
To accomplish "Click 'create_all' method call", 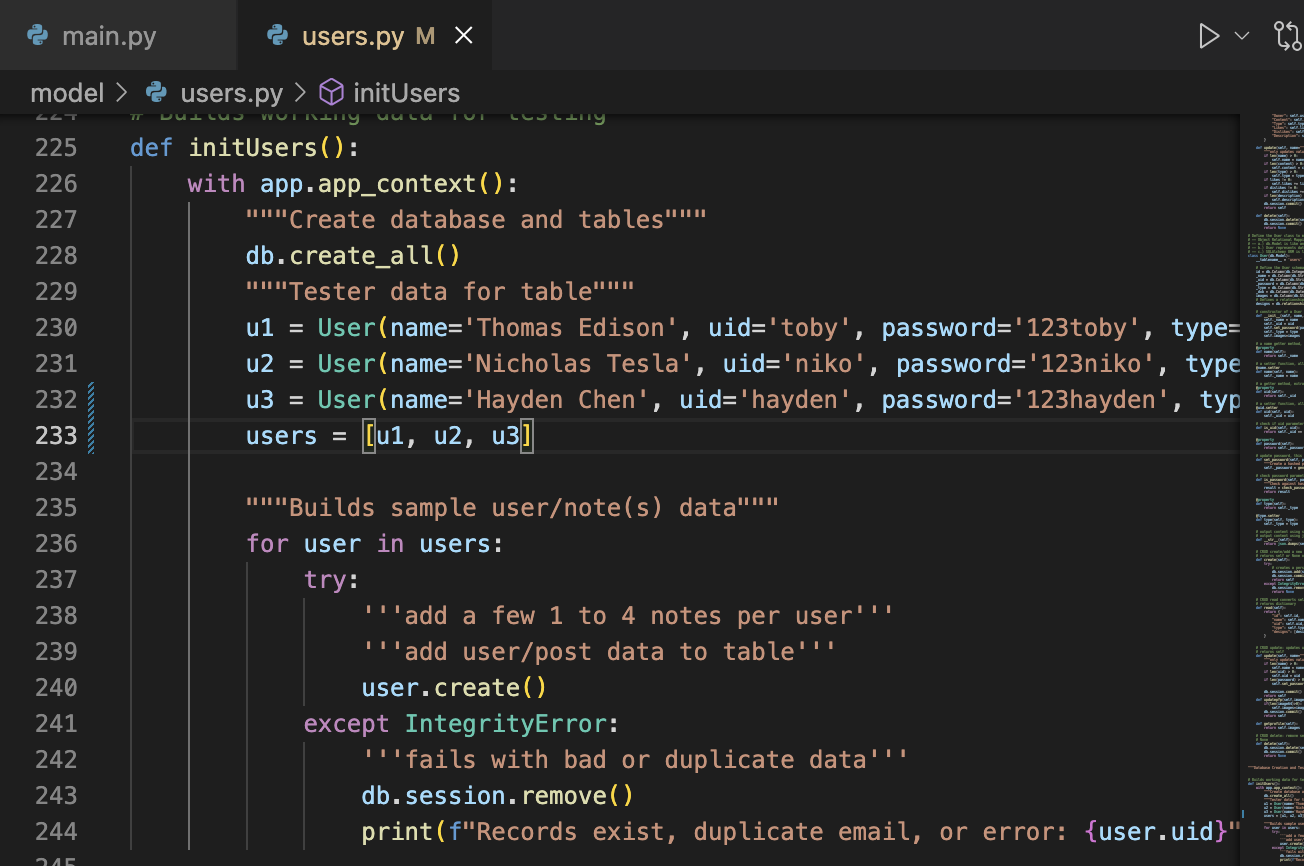I will tap(362, 256).
